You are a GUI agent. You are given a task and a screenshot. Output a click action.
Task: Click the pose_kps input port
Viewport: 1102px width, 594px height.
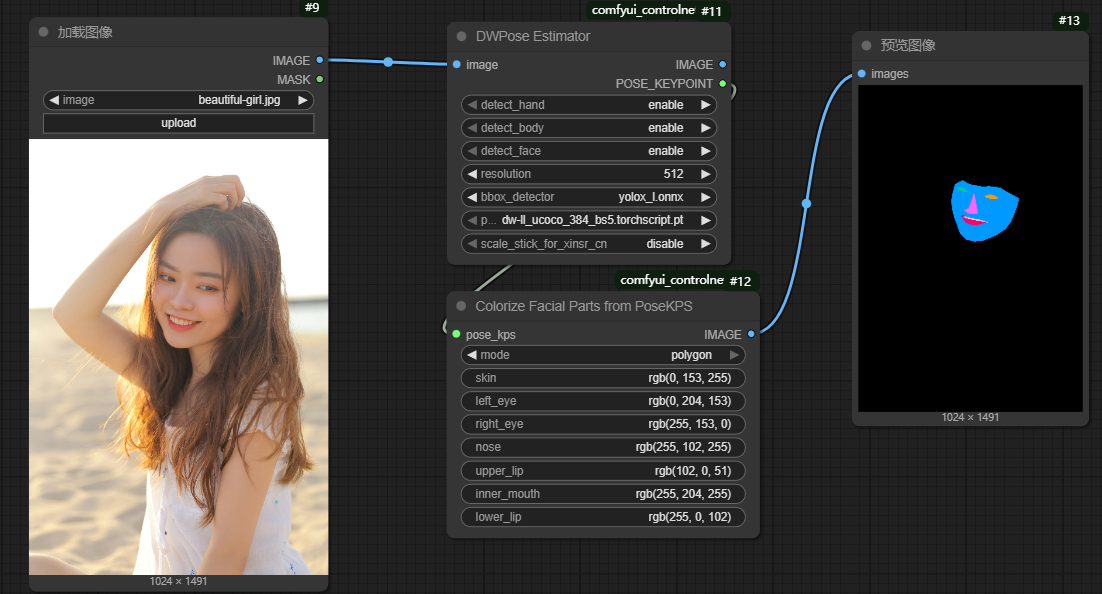457,335
